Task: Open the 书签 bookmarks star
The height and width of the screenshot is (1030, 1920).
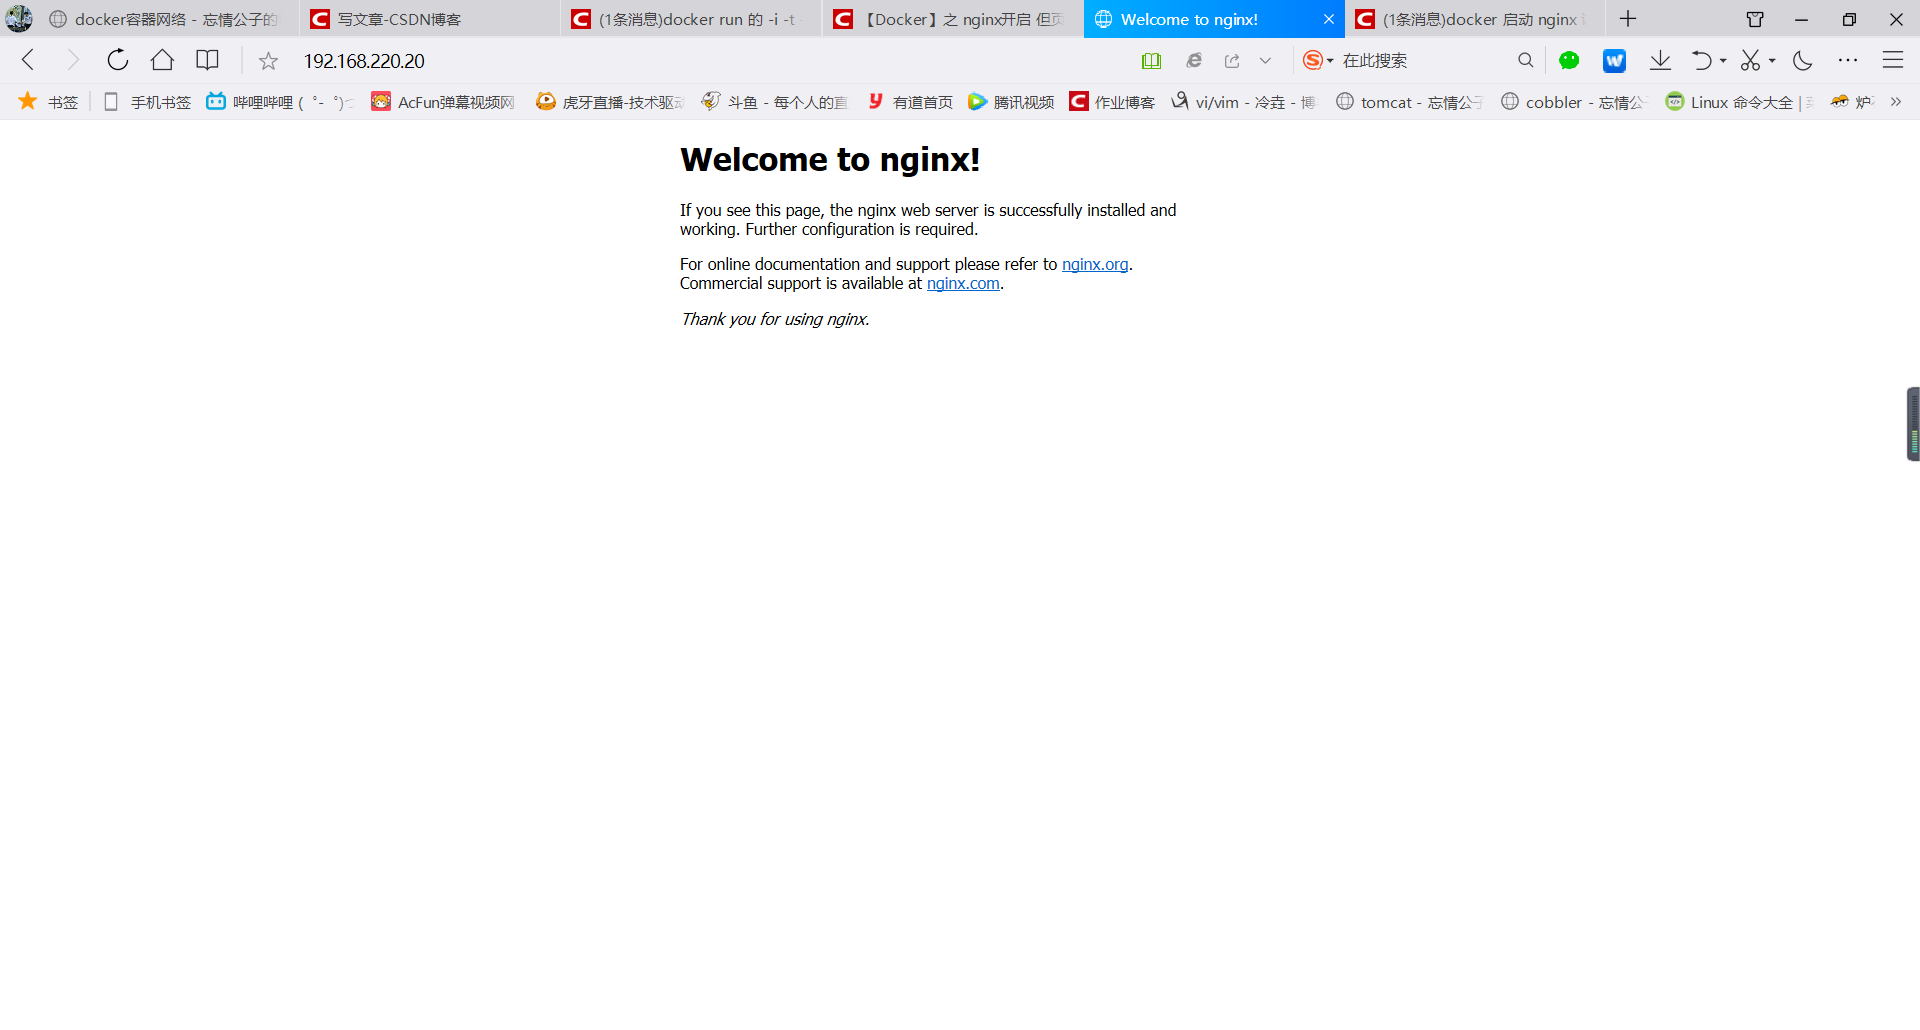Action: (x=48, y=102)
